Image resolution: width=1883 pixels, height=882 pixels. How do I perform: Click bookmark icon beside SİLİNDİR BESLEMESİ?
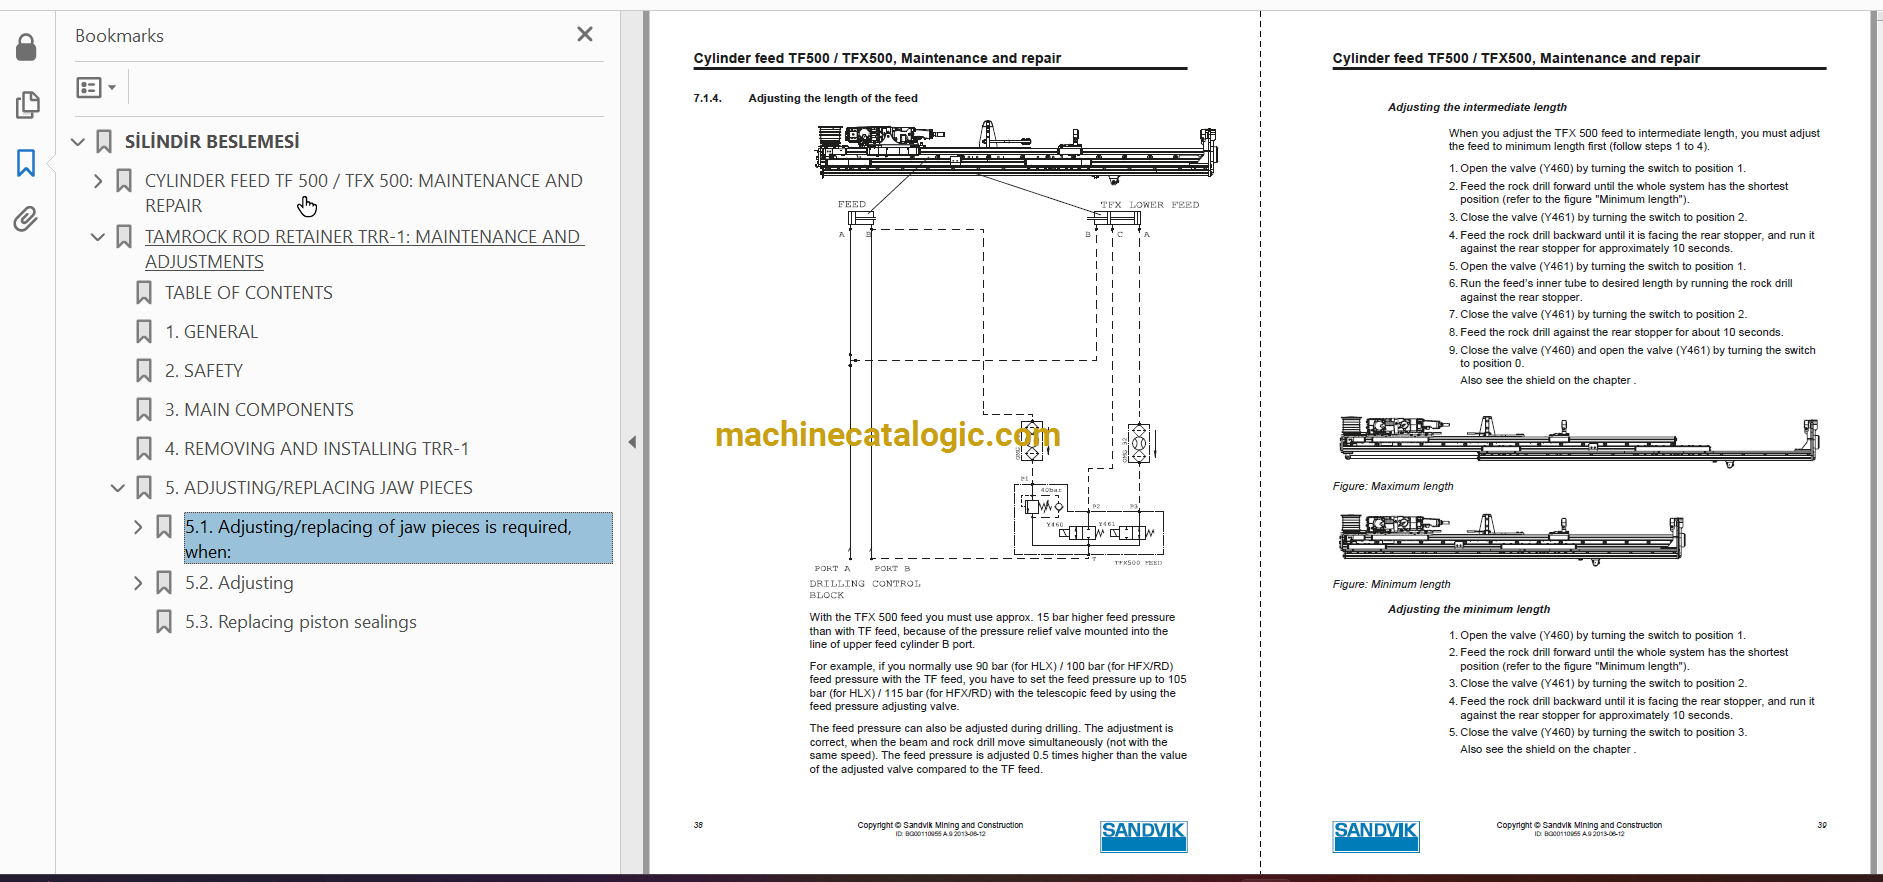click(104, 142)
